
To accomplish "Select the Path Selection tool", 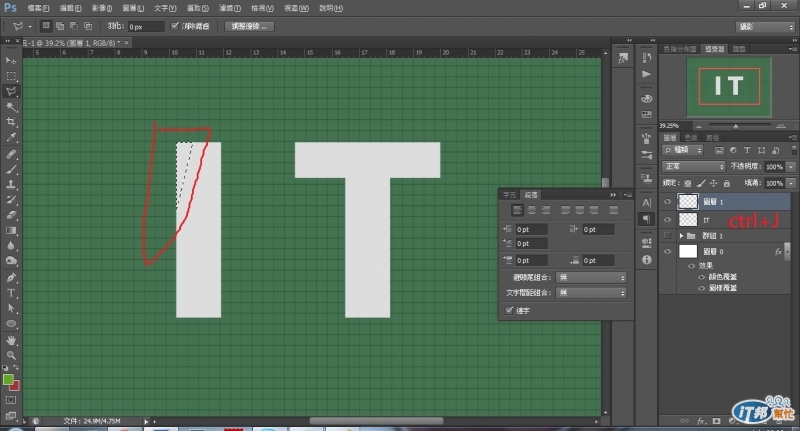I will [11, 309].
